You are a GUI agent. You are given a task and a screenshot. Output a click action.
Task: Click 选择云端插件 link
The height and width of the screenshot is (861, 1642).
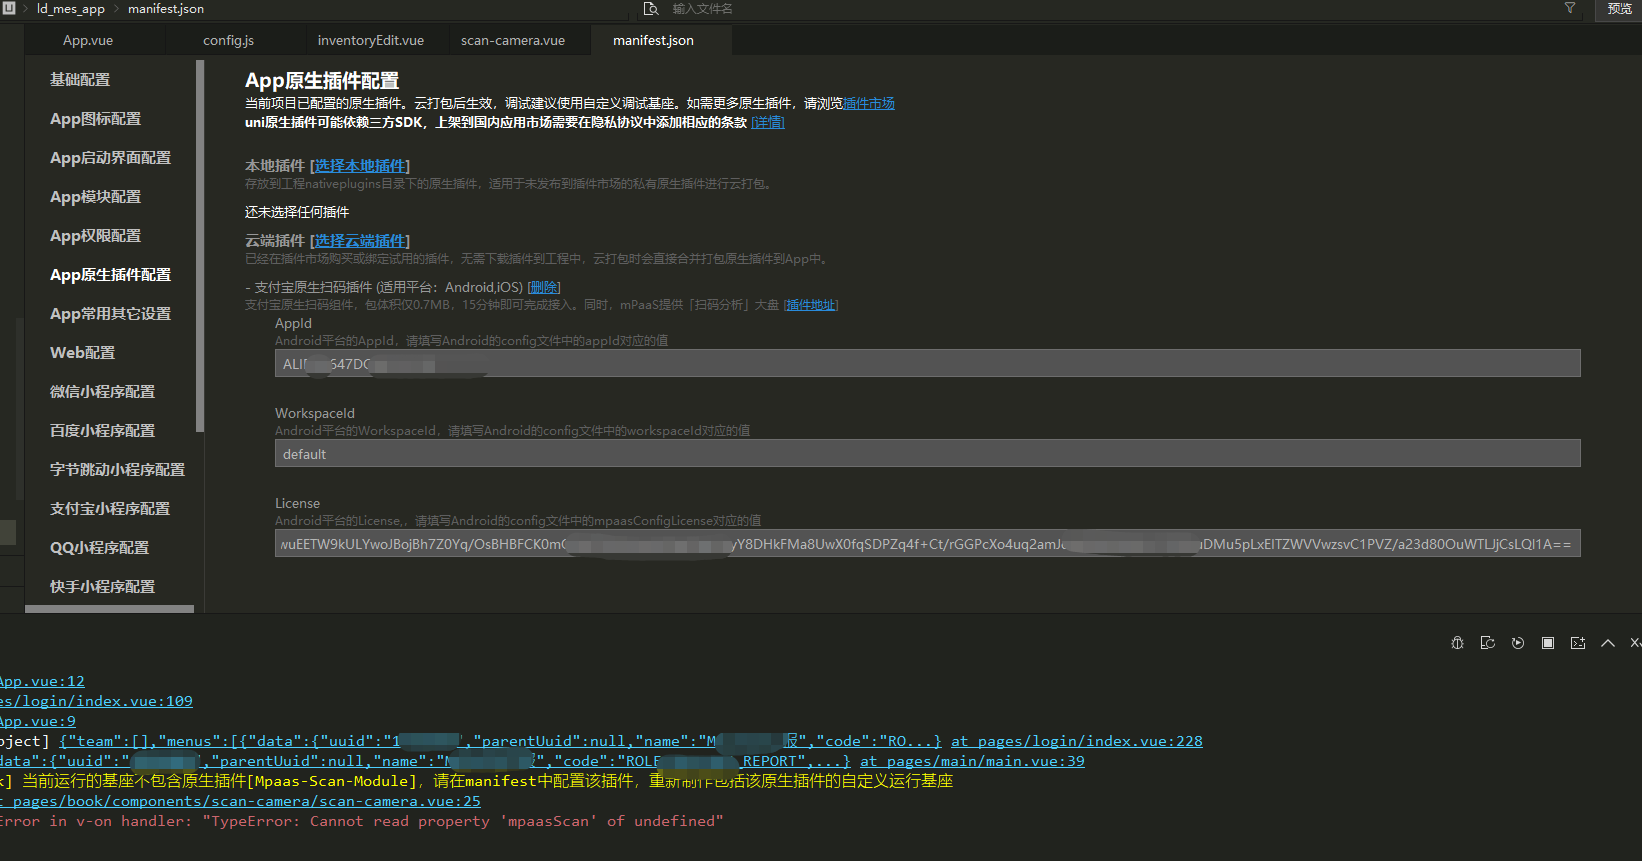click(x=360, y=241)
